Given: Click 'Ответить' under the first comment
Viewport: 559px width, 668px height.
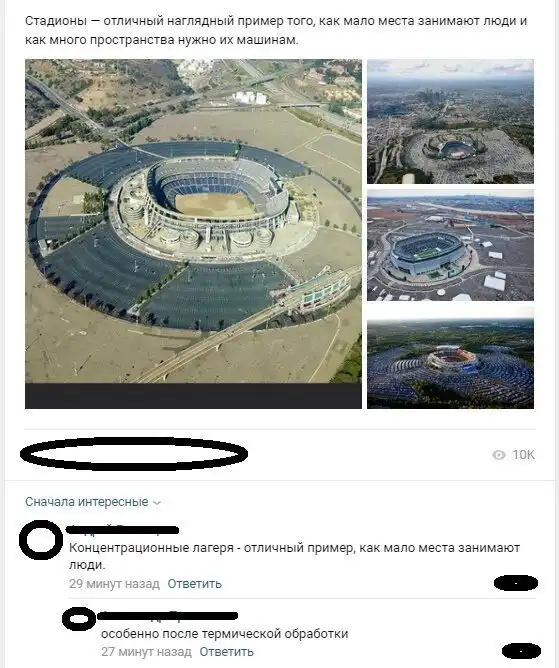Looking at the screenshot, I should tap(194, 584).
